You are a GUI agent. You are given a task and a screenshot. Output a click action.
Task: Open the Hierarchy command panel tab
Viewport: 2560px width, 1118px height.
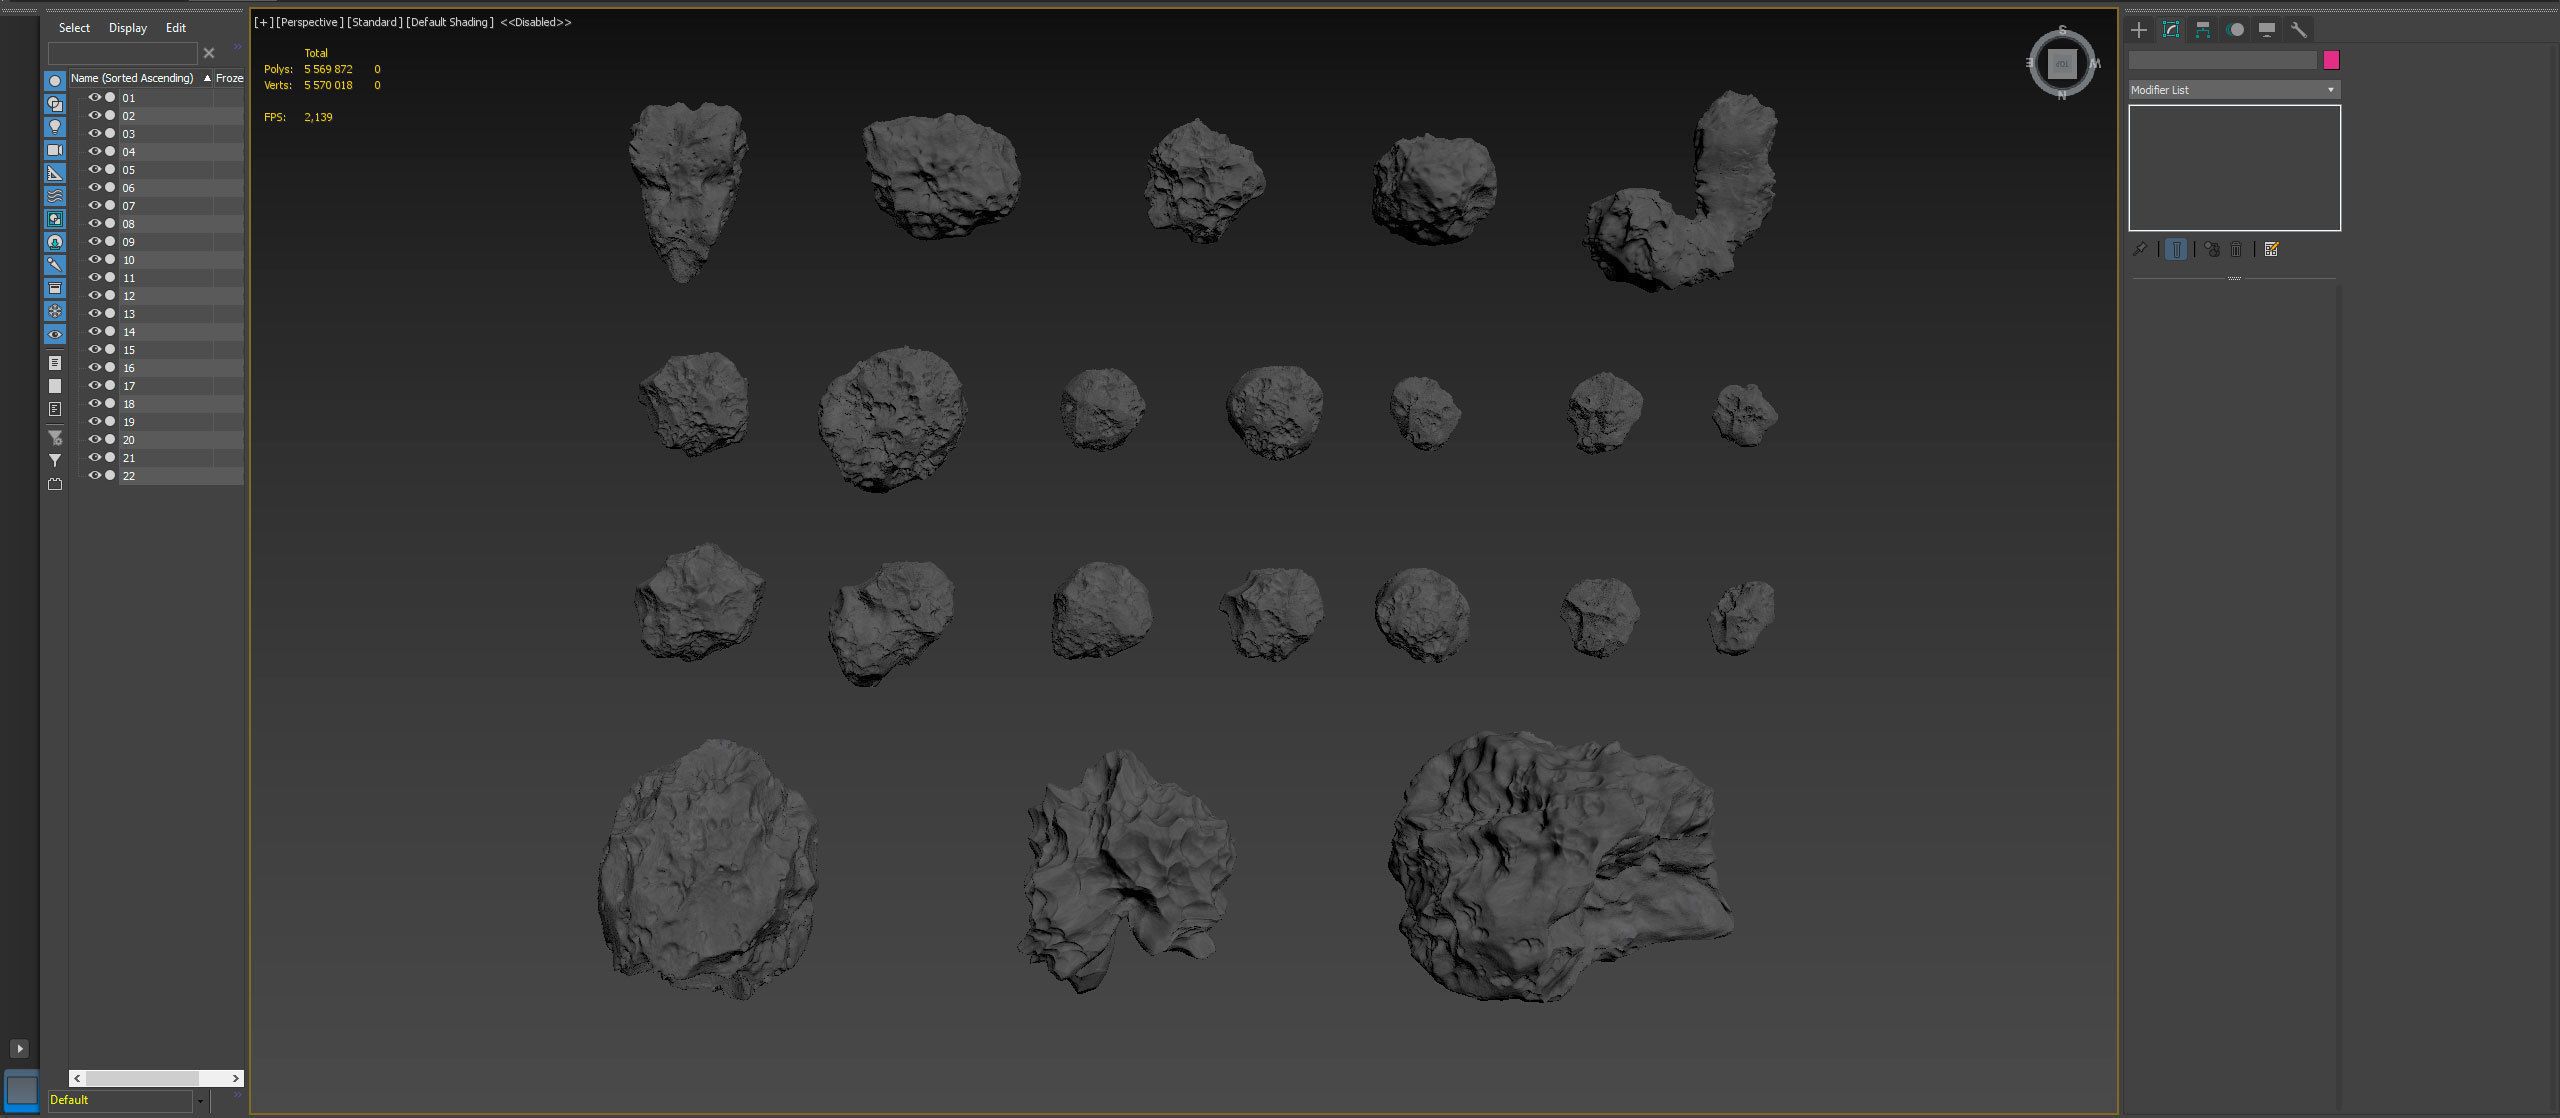(x=2203, y=30)
